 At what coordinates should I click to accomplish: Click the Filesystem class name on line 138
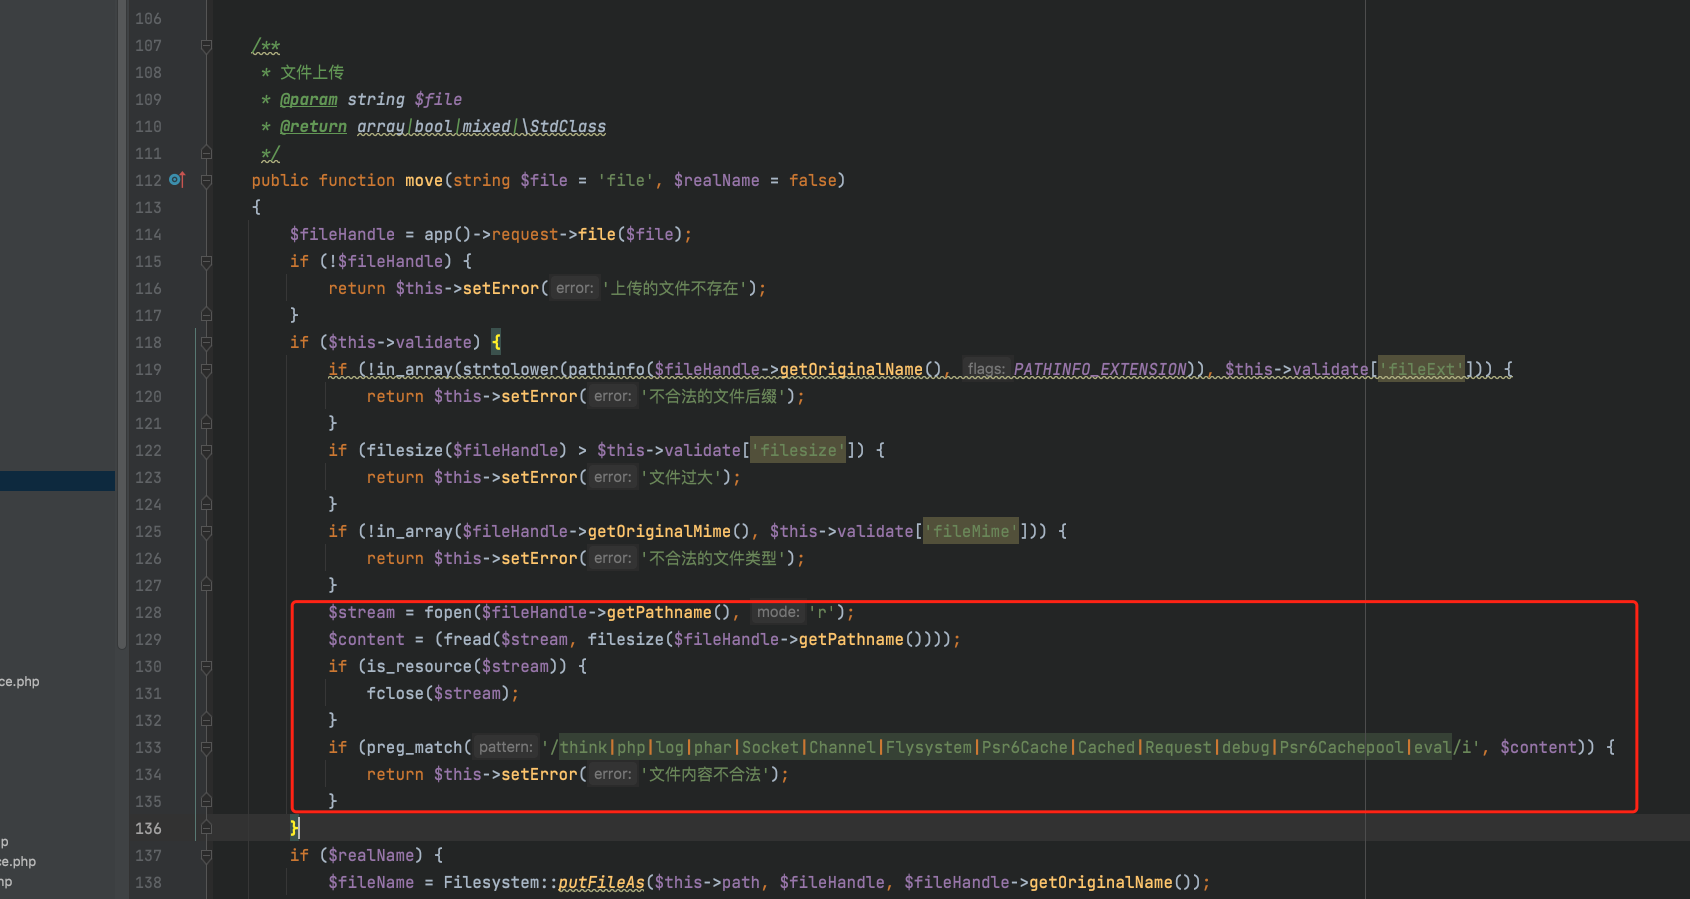click(x=491, y=883)
